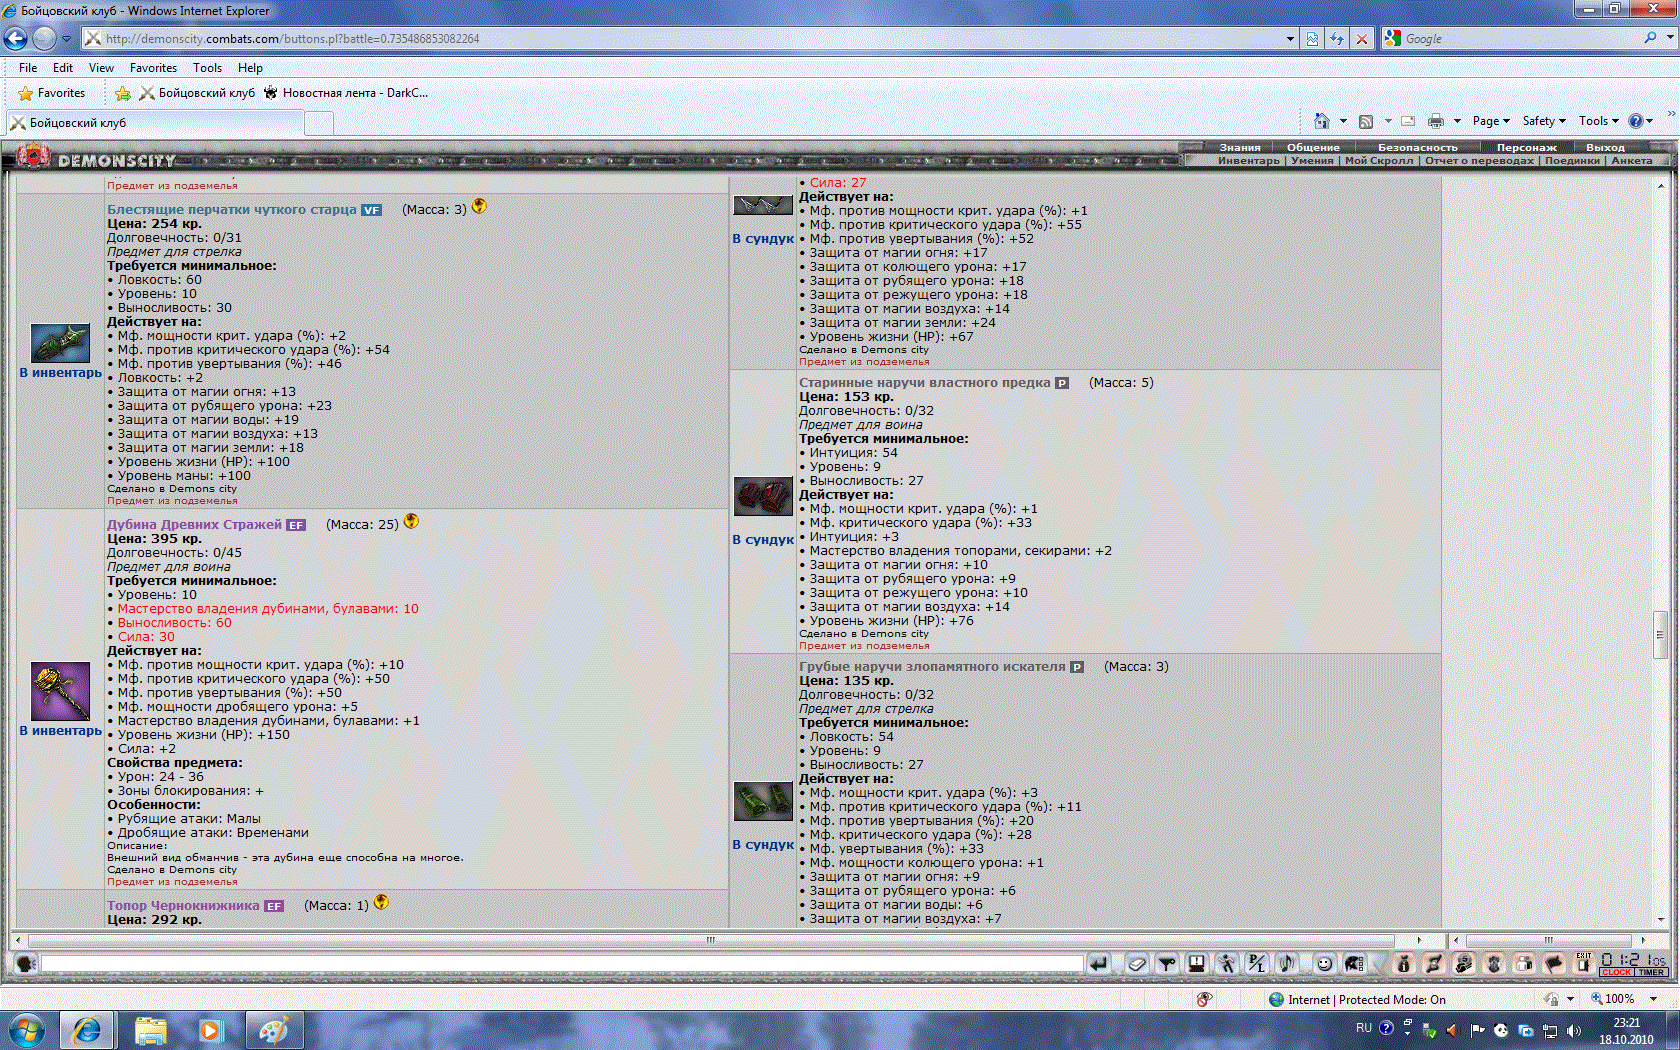Viewport: 1680px width, 1050px height.
Task: Click the money bag info icon
Action: [1404, 963]
